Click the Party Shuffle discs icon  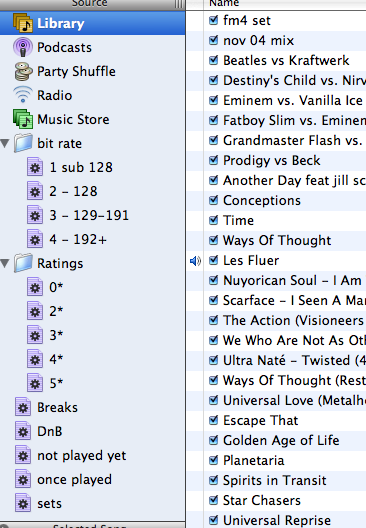[23, 71]
